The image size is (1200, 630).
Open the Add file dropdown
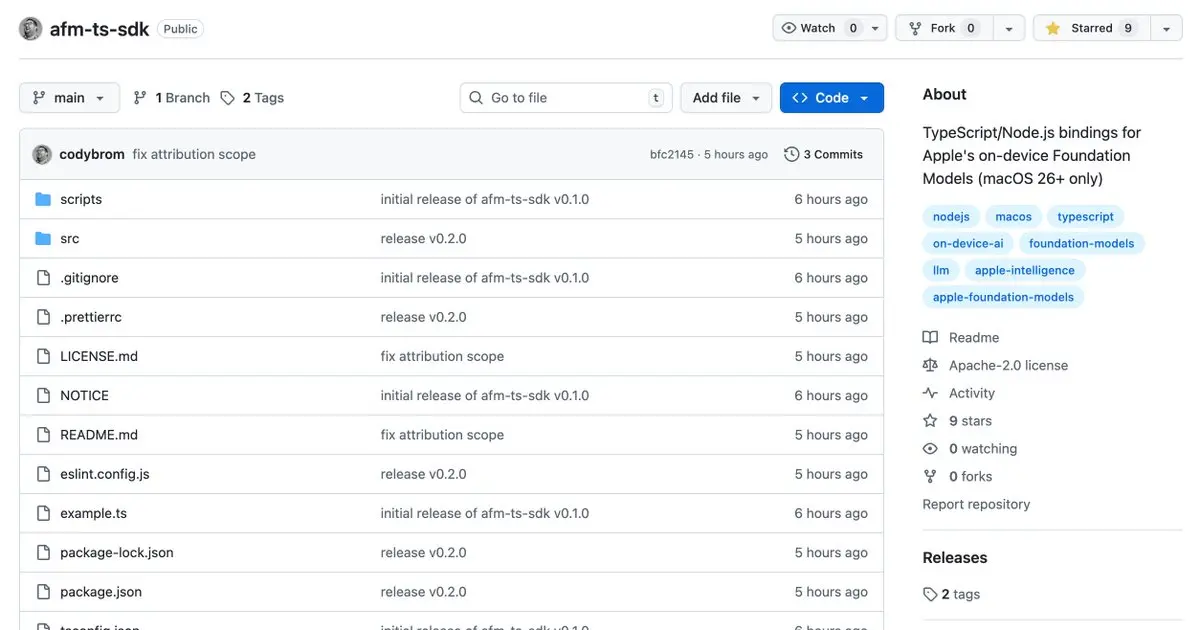click(727, 98)
